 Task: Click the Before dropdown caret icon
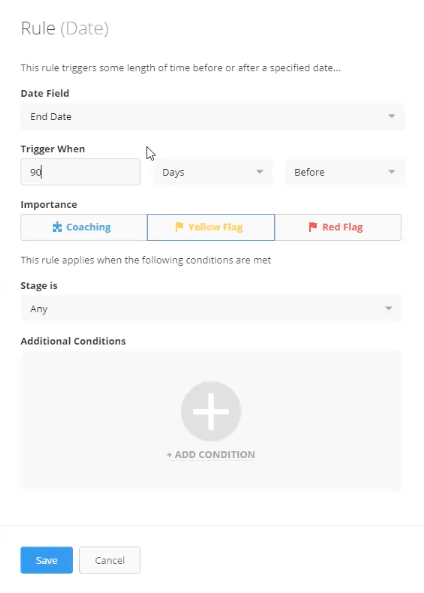(x=391, y=172)
